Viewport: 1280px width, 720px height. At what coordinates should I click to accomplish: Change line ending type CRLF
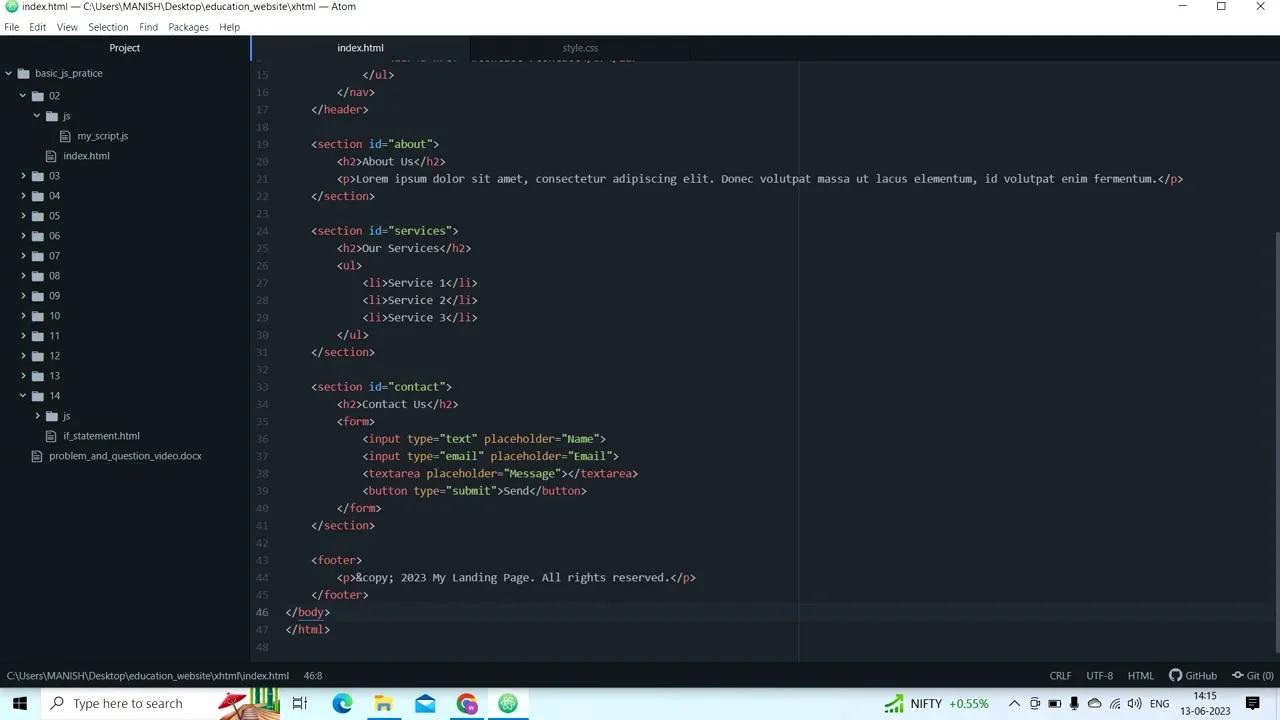pos(1060,675)
